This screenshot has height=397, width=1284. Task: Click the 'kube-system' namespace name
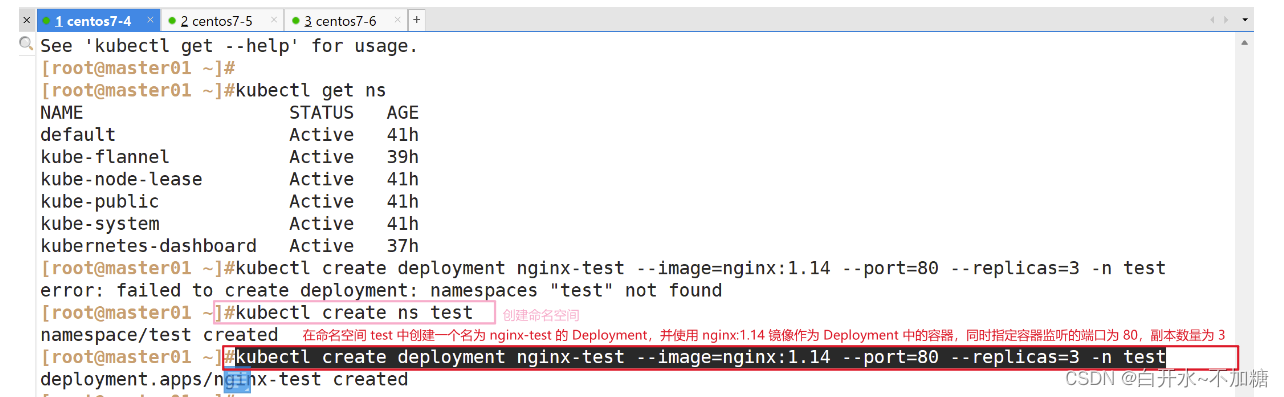(x=100, y=223)
